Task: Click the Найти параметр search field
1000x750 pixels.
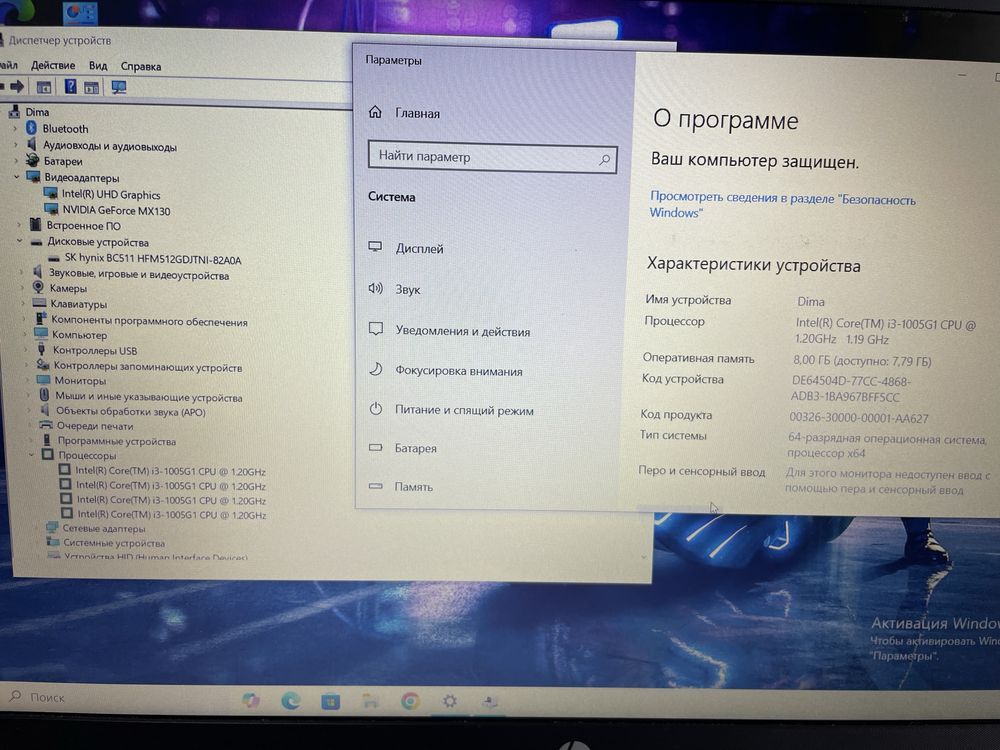Action: pyautogui.click(x=492, y=158)
